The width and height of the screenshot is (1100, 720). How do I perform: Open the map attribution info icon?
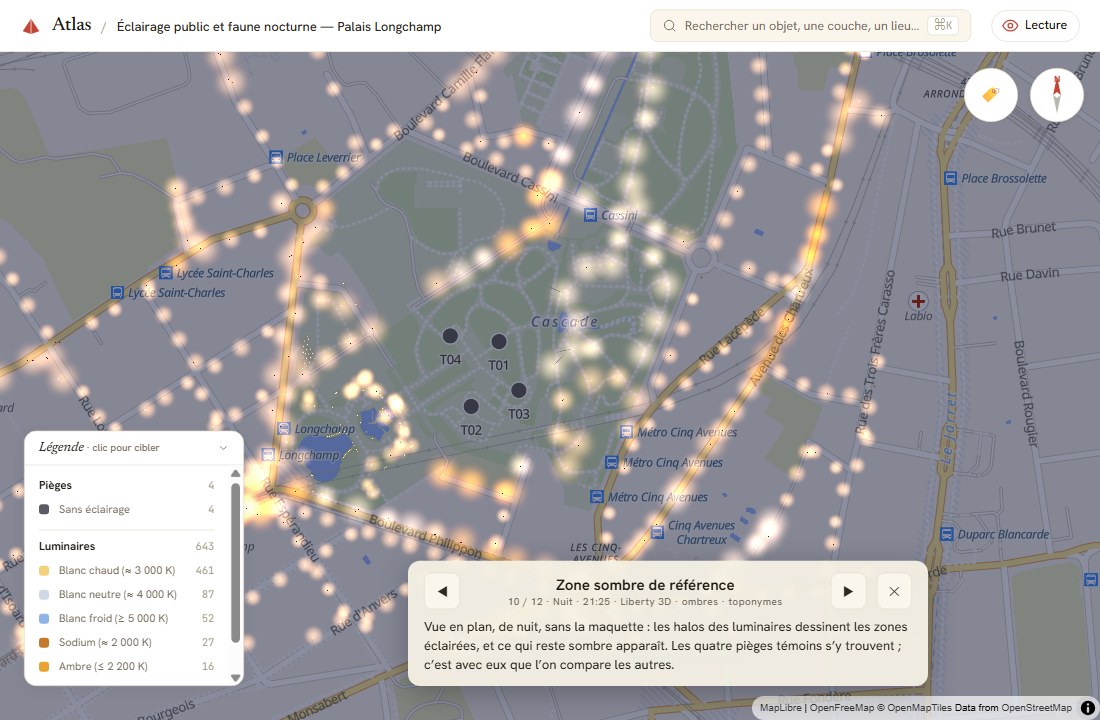(1087, 707)
